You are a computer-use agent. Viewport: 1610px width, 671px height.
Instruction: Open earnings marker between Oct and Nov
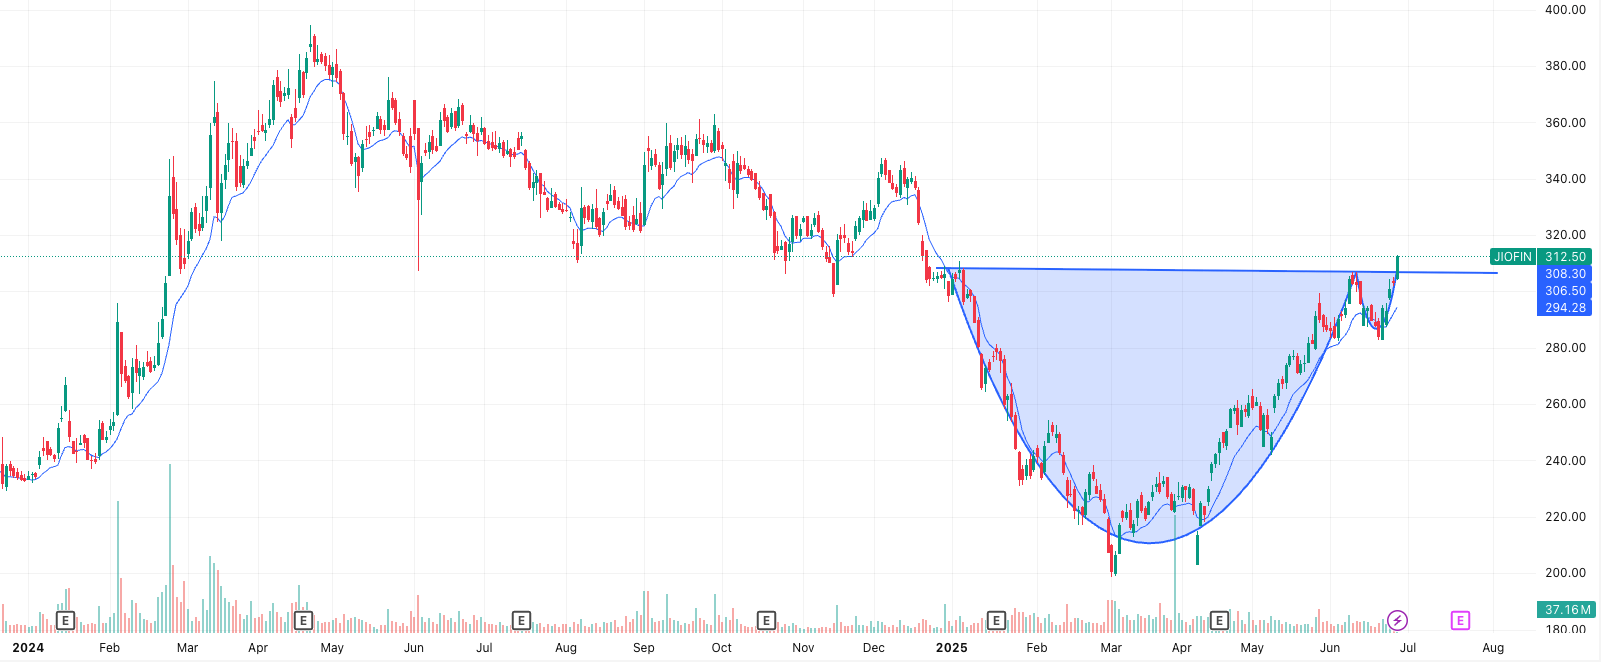766,621
